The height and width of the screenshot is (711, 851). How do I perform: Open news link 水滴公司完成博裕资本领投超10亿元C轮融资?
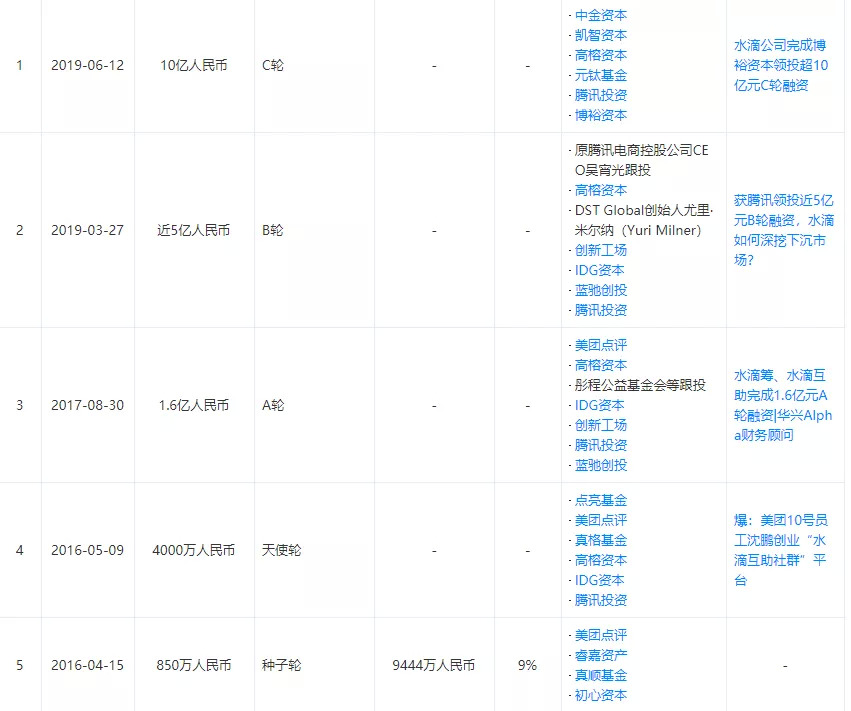point(781,65)
